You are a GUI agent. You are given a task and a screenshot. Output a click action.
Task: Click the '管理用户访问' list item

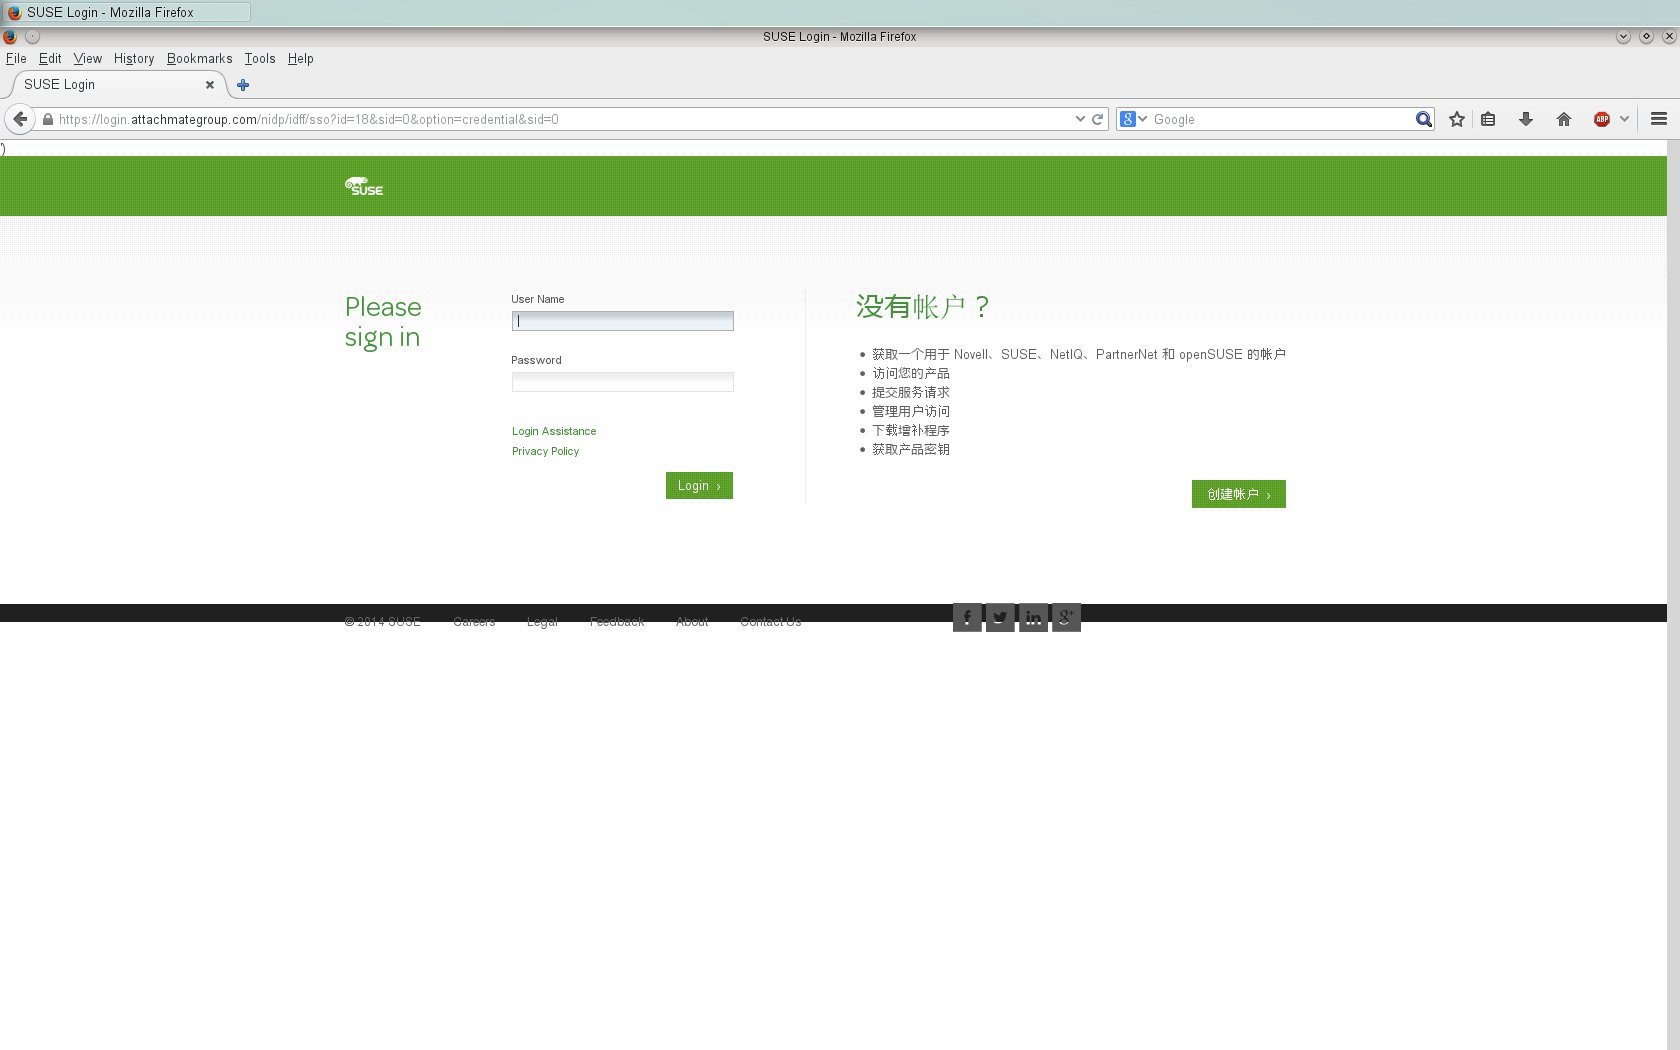tap(911, 411)
